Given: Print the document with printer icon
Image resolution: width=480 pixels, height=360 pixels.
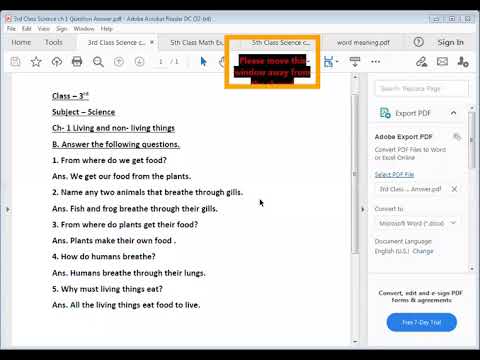Looking at the screenshot, I should [77, 62].
